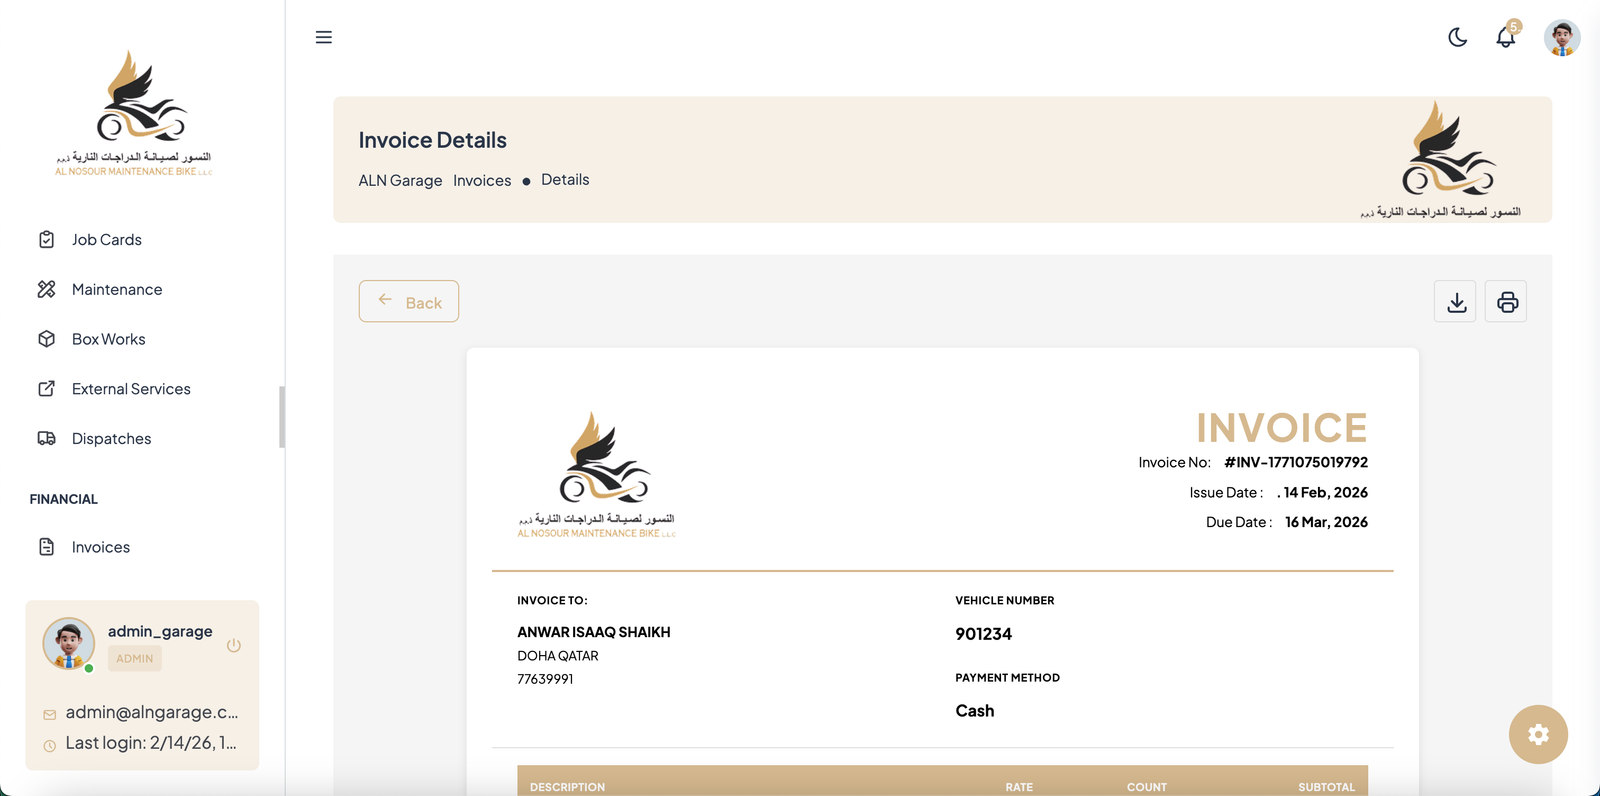The image size is (1600, 796).
Task: Go to the Maintenance section
Action: [x=116, y=290]
